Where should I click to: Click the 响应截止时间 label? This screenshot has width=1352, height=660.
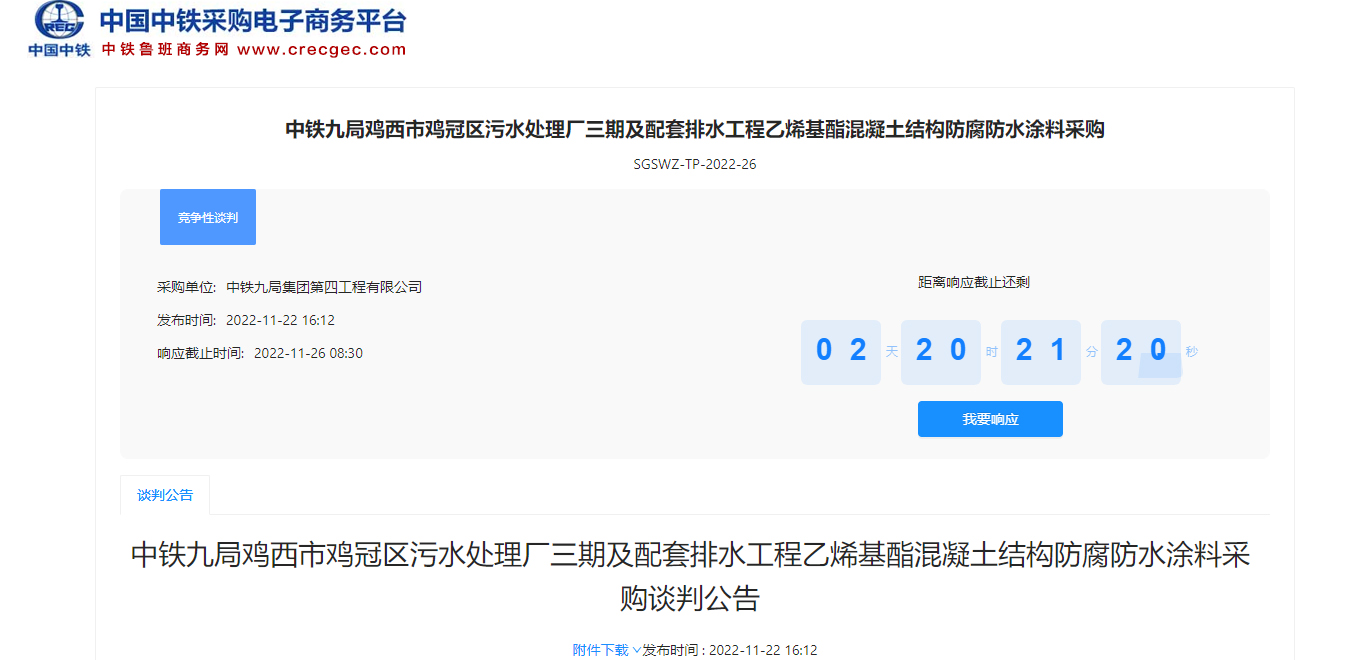click(200, 353)
